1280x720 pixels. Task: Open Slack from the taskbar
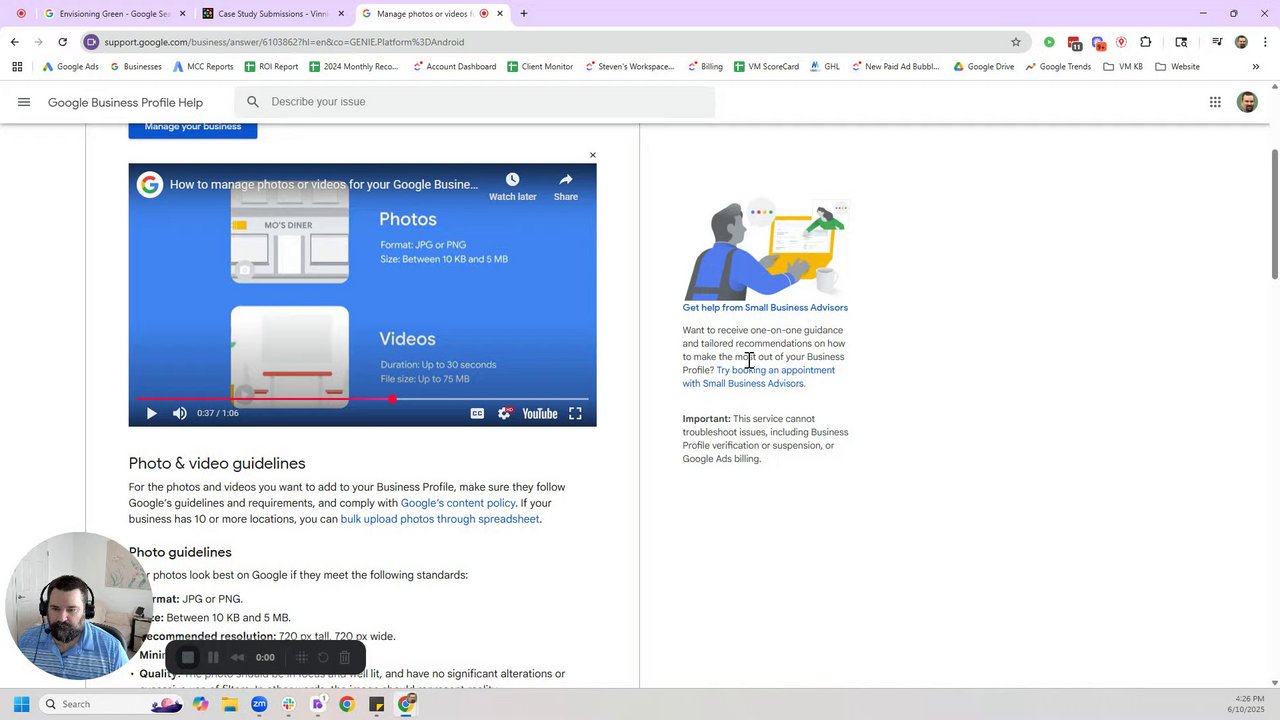click(289, 704)
